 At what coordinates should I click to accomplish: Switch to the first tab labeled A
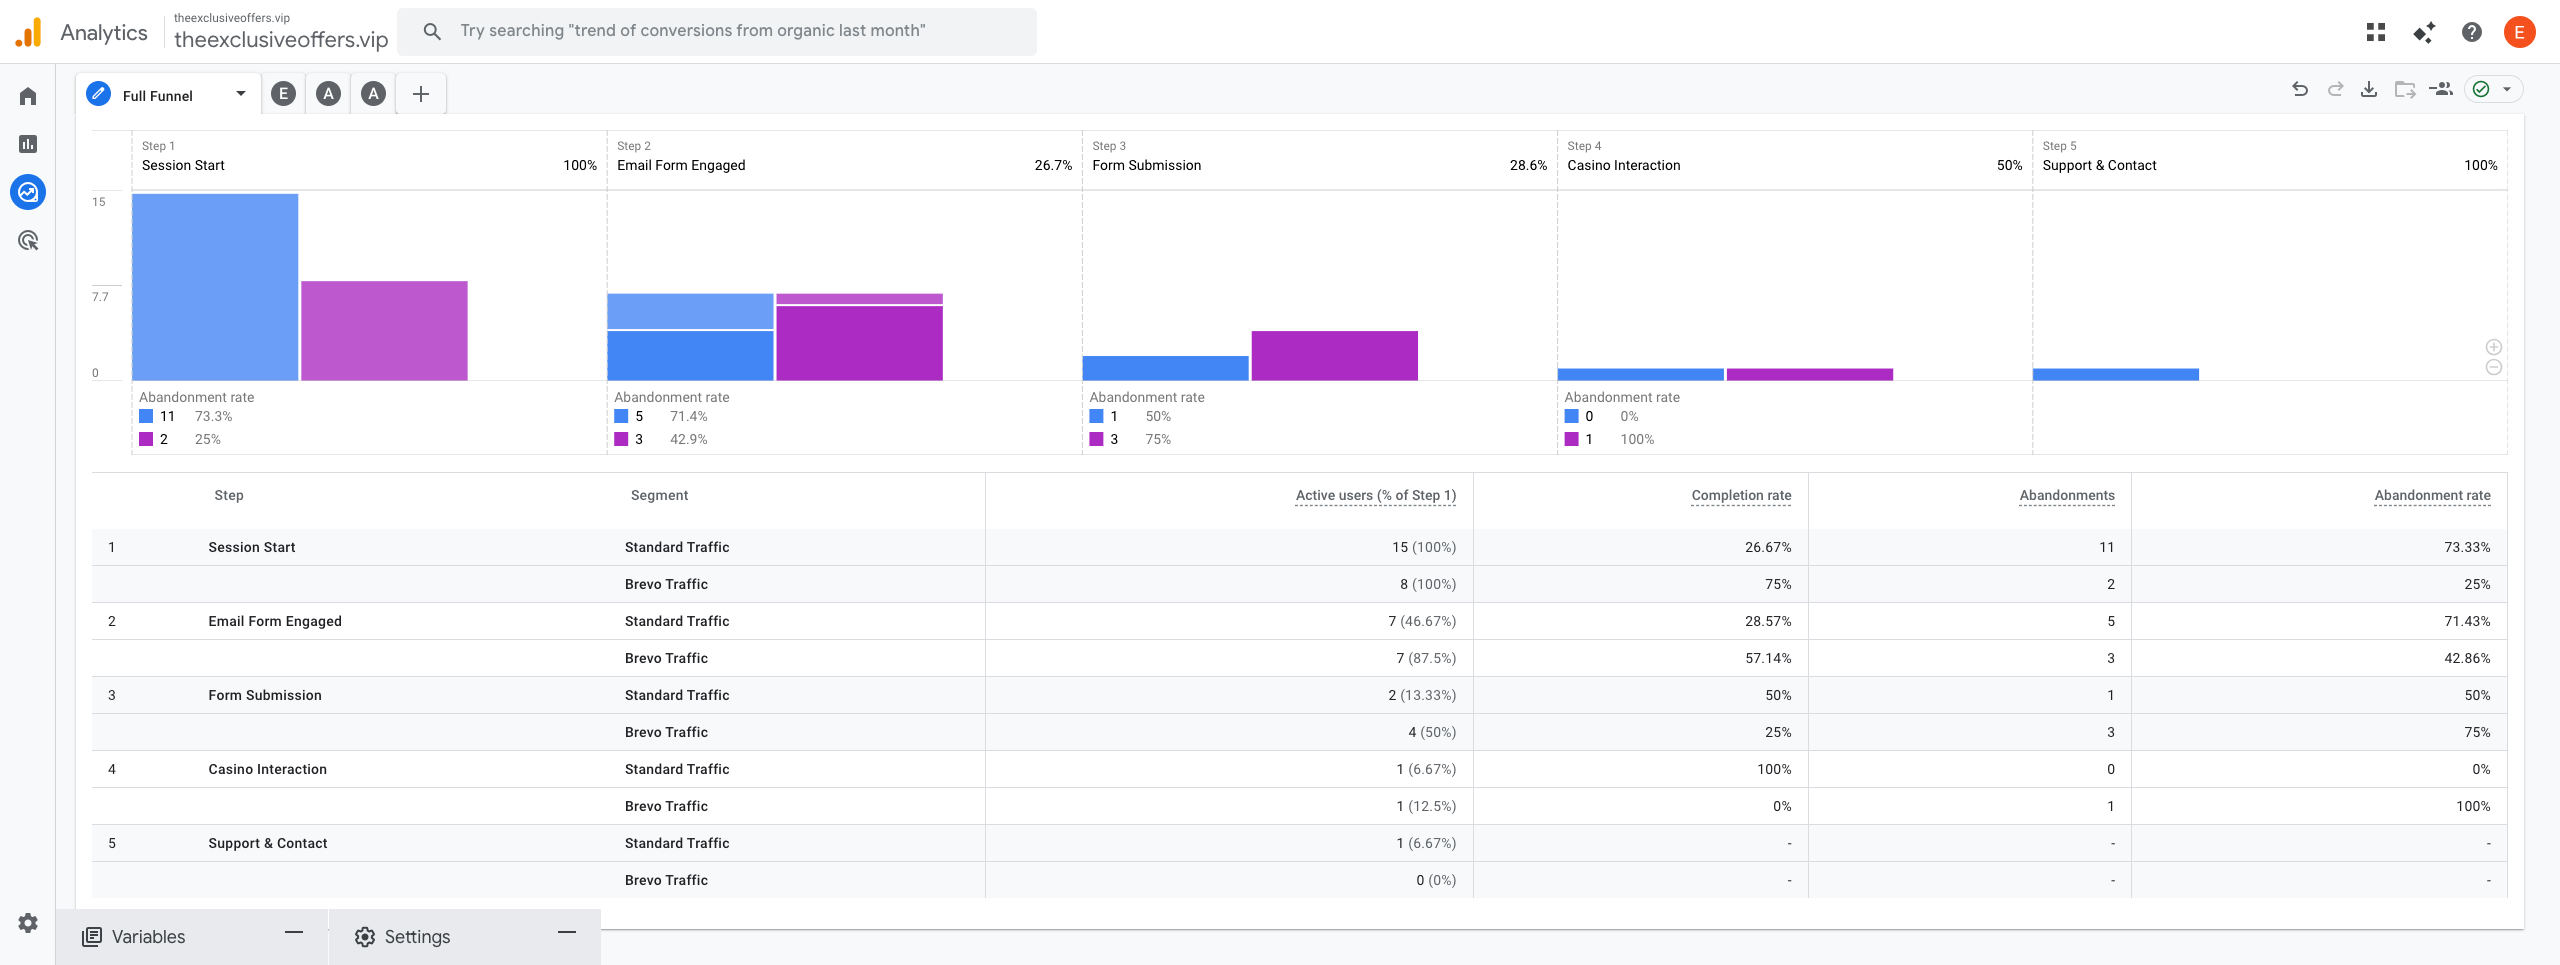[328, 94]
